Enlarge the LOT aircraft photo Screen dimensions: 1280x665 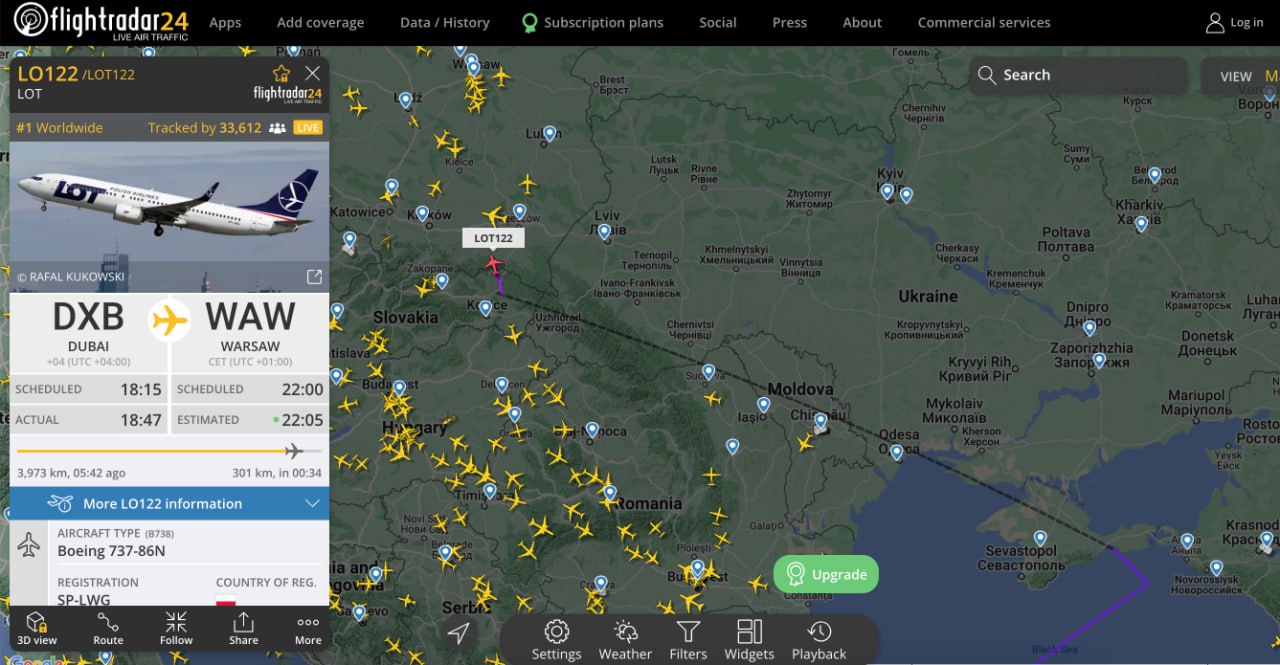[314, 277]
